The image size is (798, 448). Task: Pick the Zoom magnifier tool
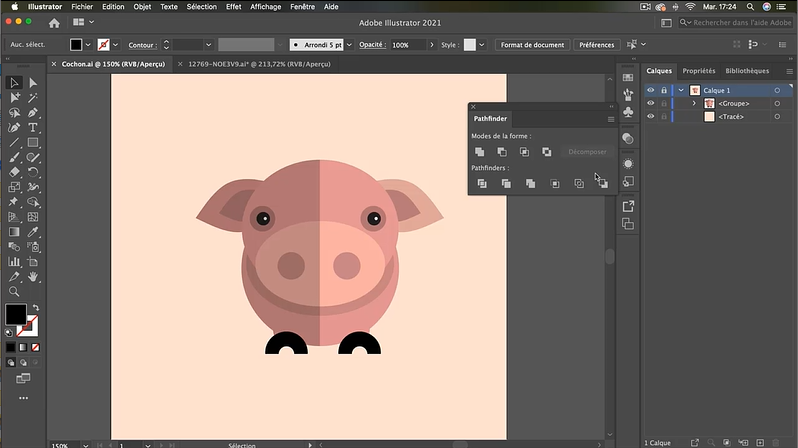coord(14,290)
